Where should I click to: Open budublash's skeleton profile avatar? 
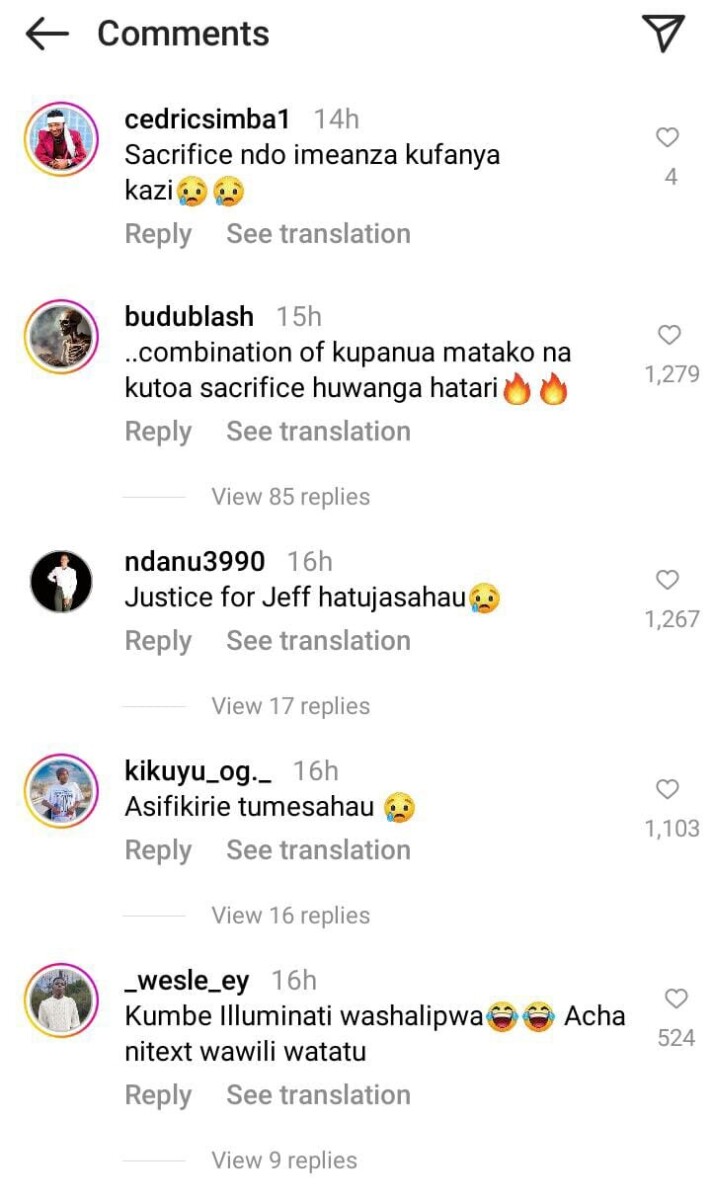[x=62, y=337]
